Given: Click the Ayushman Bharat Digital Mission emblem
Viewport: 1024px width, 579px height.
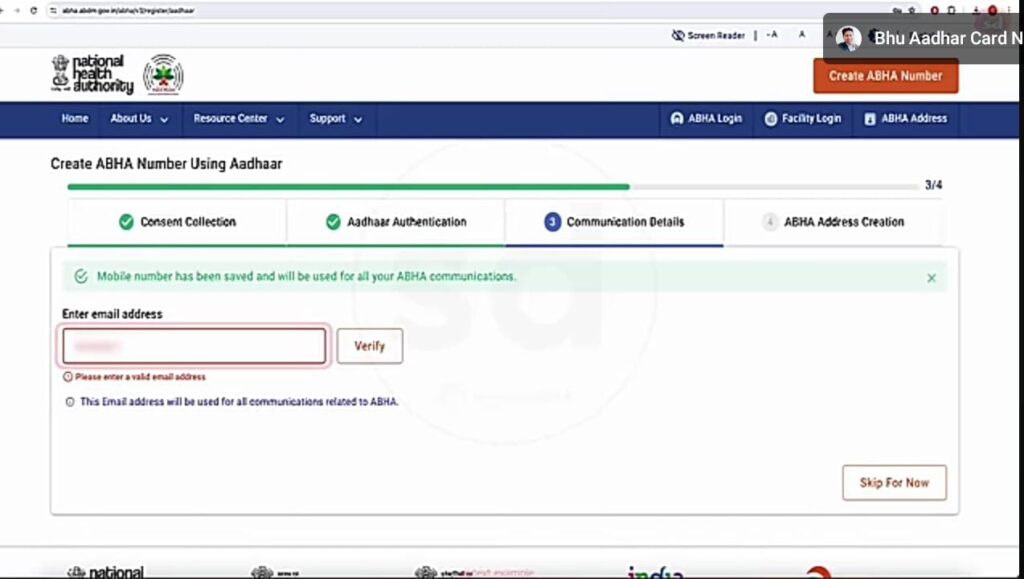Looking at the screenshot, I should (x=163, y=74).
